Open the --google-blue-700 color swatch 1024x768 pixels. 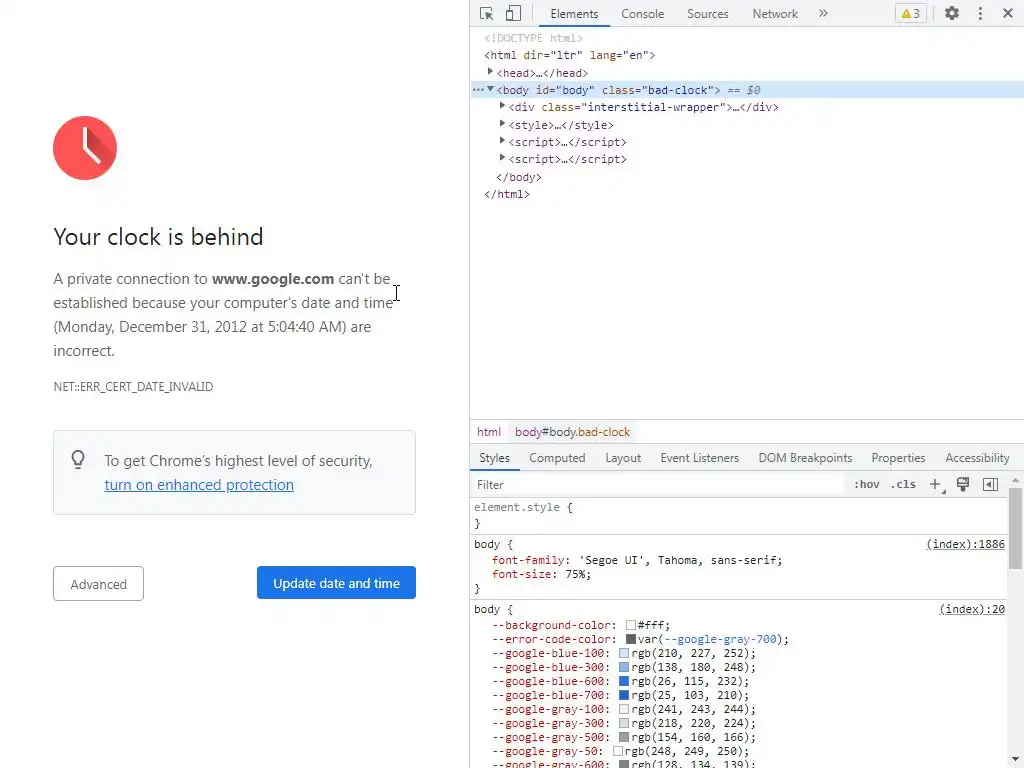coord(624,696)
